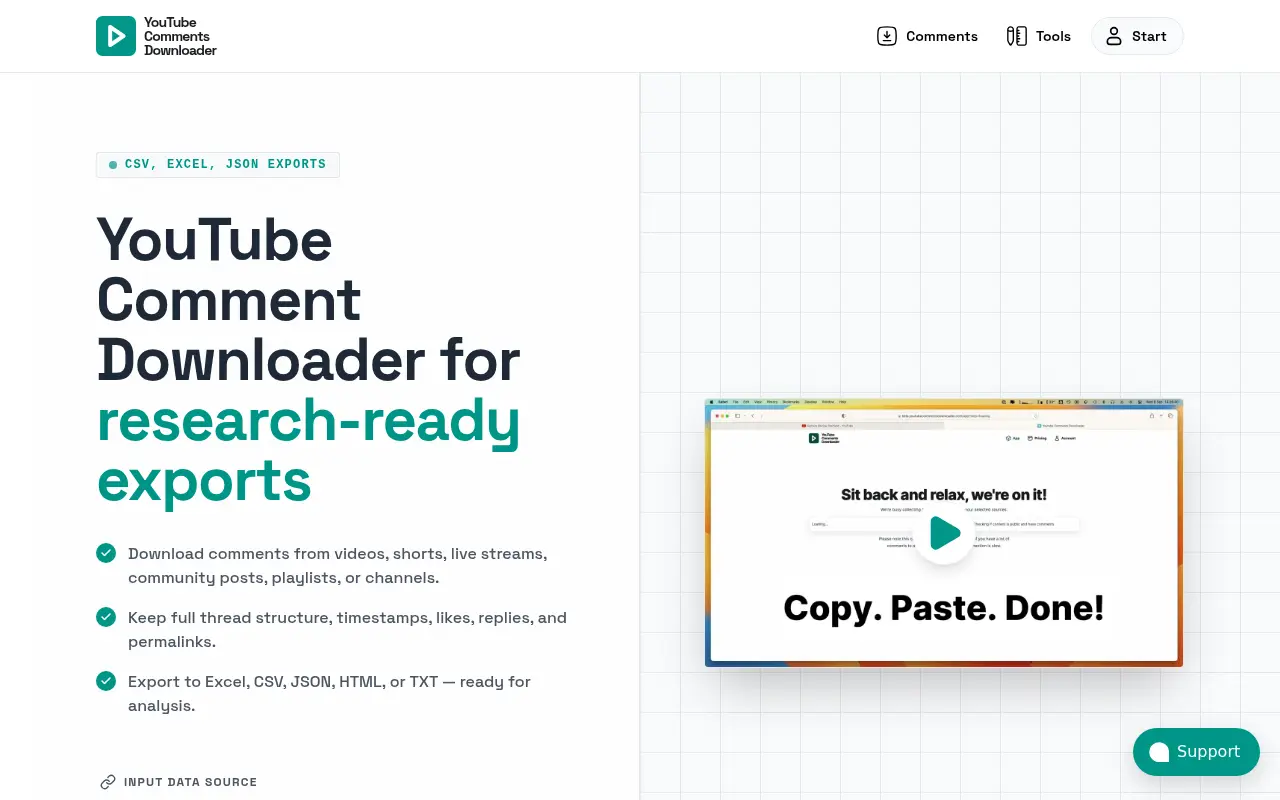Image resolution: width=1280 pixels, height=800 pixels.
Task: Click the Comments download icon in the navbar
Action: [x=887, y=36]
